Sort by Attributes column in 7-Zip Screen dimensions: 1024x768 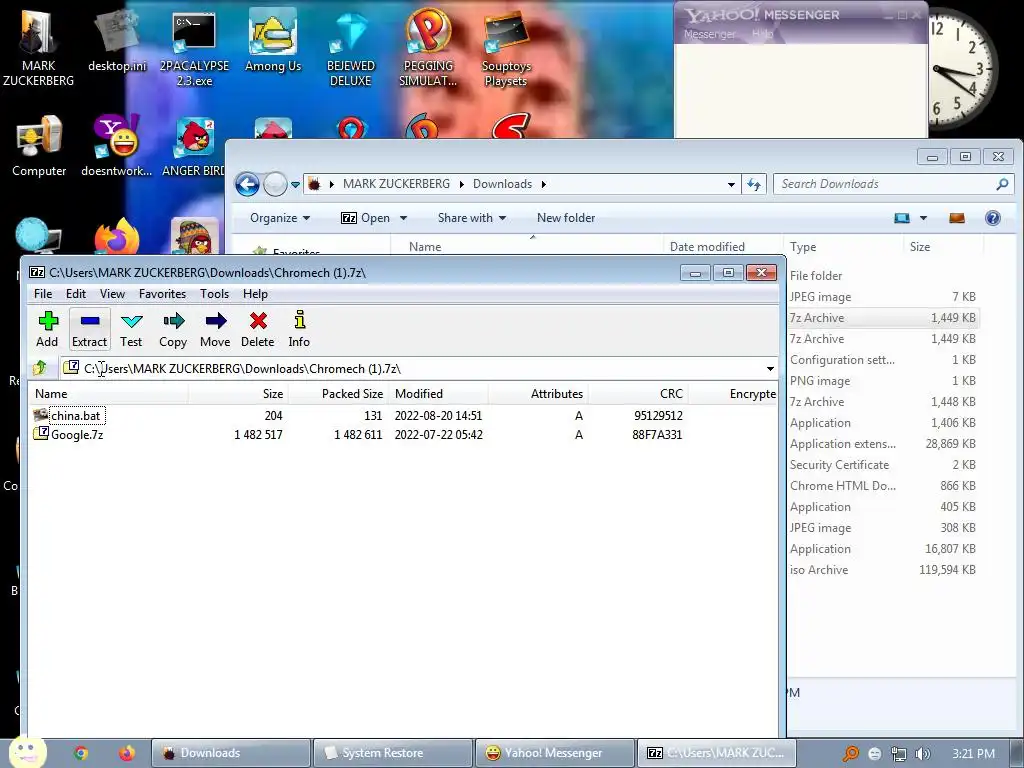pos(538,394)
